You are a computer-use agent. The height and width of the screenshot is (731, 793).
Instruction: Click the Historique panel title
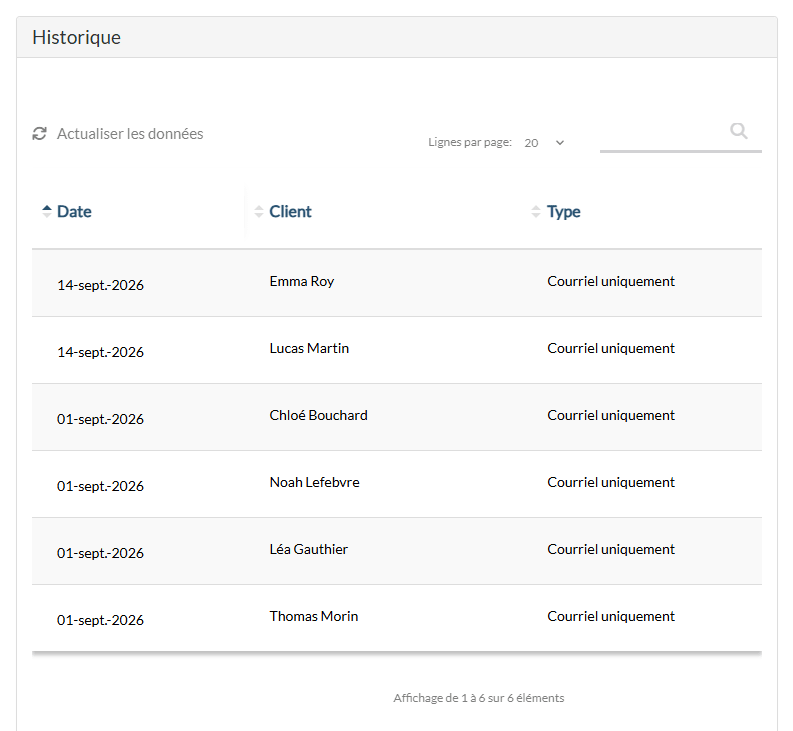click(x=76, y=37)
